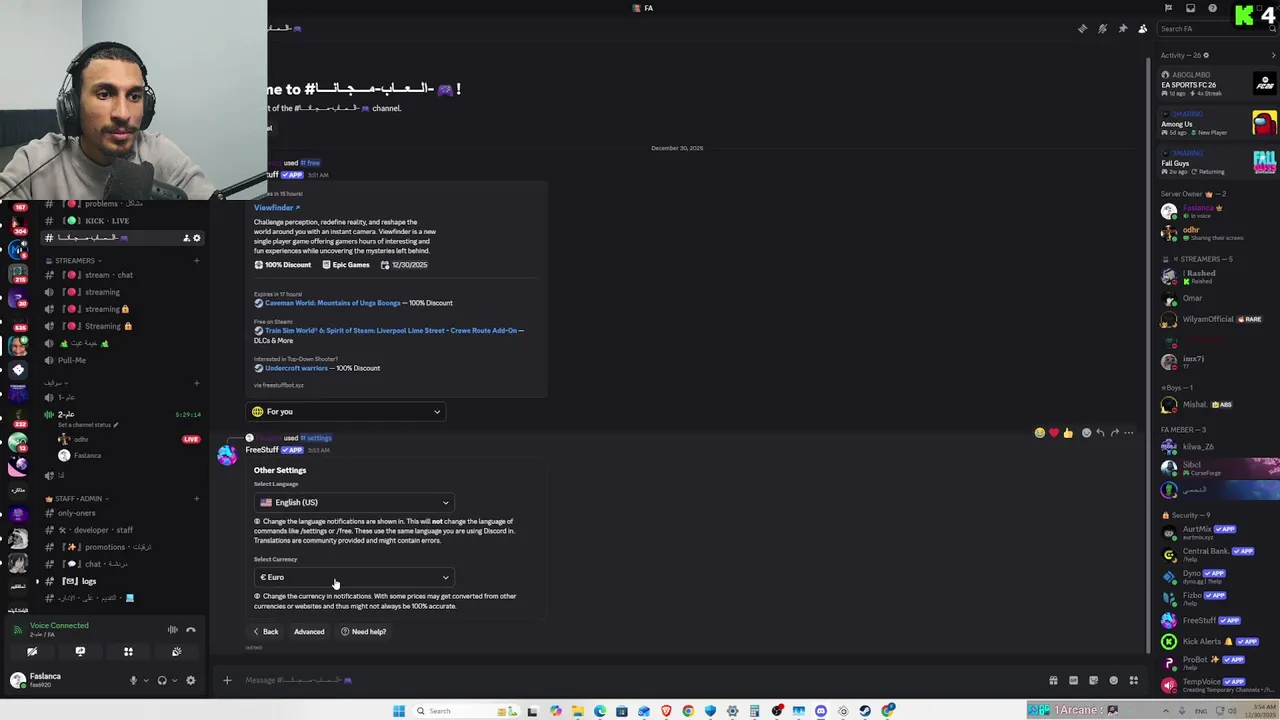Click the forward arrow on message
Image resolution: width=1280 pixels, height=720 pixels.
click(x=1114, y=433)
